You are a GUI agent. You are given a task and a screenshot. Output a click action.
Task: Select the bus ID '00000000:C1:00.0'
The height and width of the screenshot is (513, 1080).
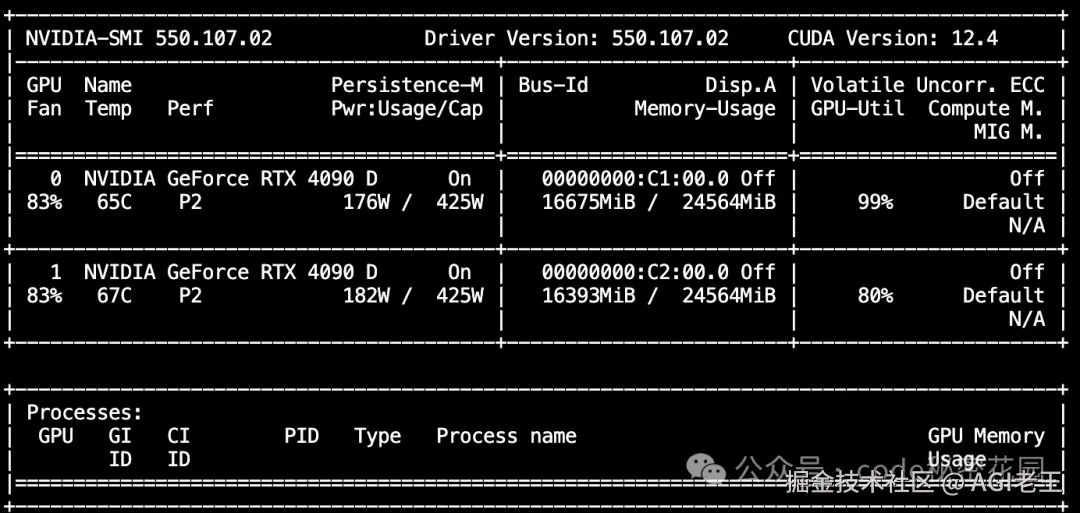pos(635,178)
